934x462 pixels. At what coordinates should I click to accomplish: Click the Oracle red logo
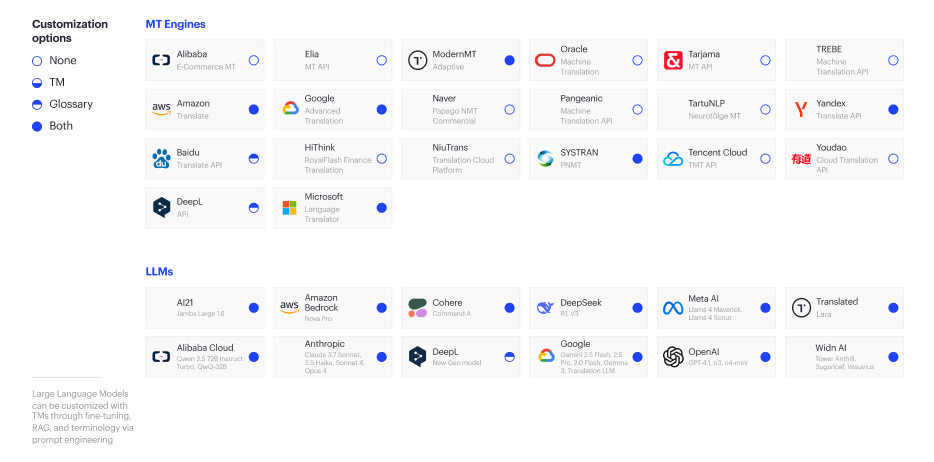tap(545, 60)
